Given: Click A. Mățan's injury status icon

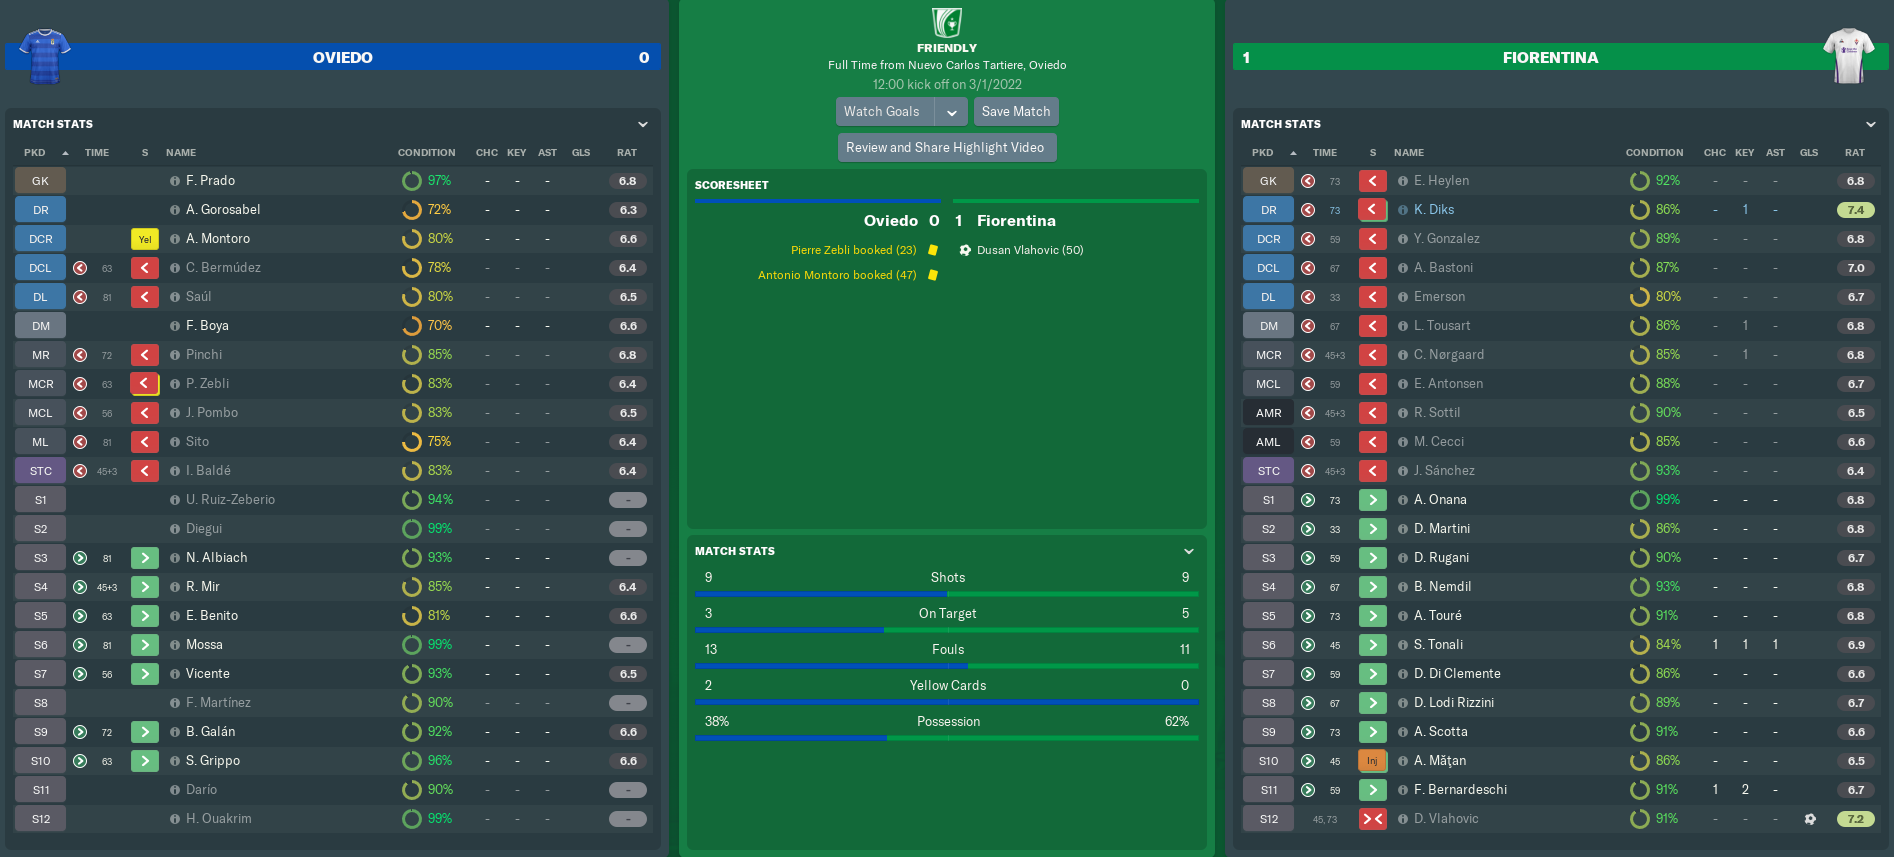Looking at the screenshot, I should [x=1372, y=761].
